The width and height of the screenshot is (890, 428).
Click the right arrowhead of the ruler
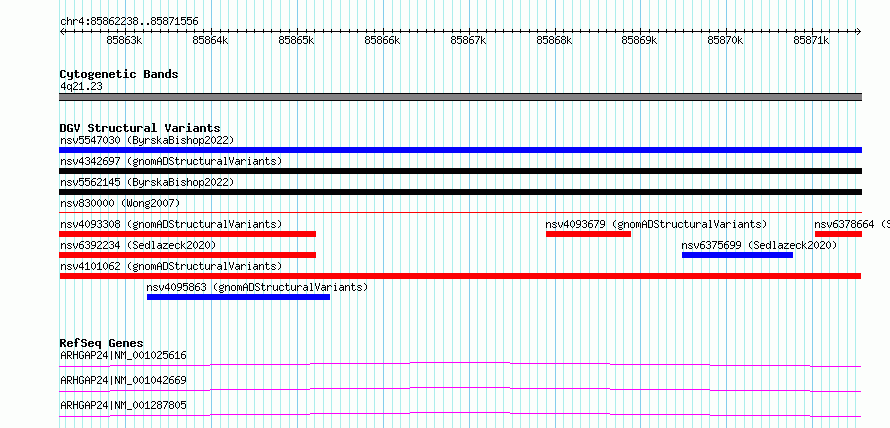859,31
